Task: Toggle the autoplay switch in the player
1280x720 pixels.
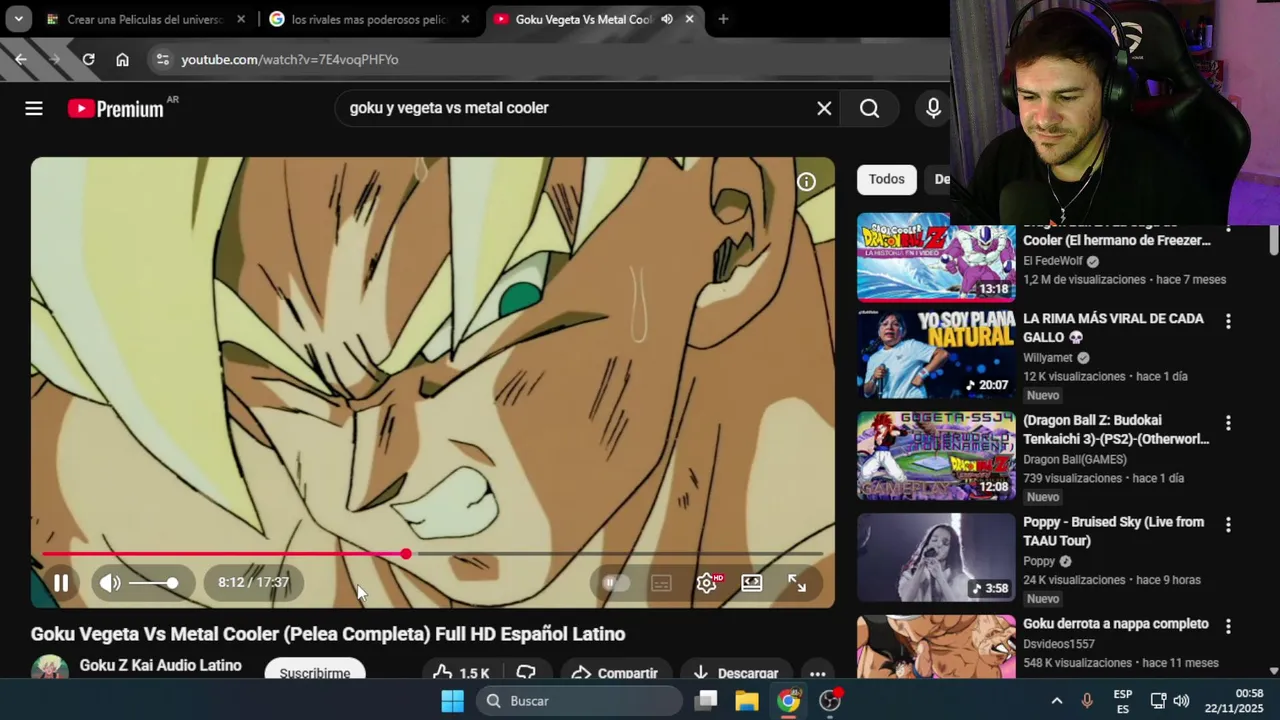Action: tap(616, 583)
